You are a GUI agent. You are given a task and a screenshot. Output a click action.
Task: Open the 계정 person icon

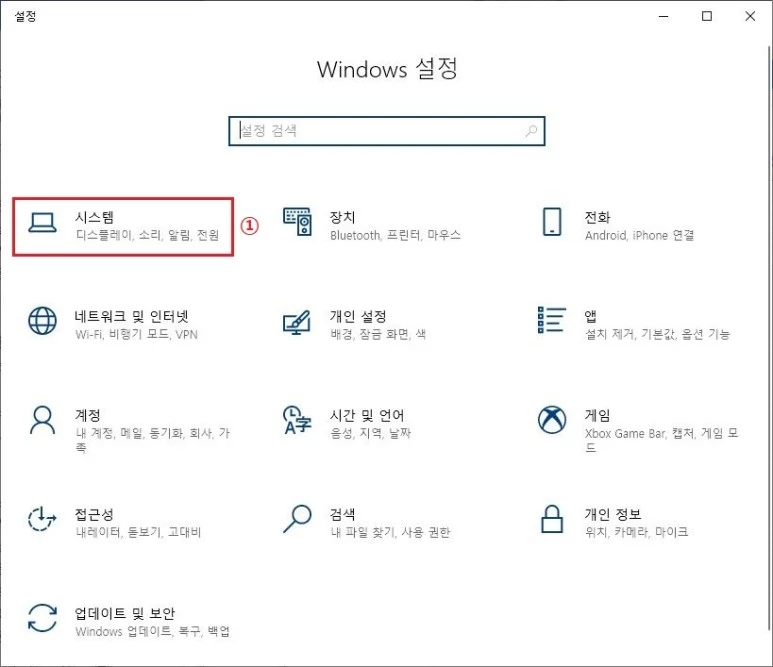(42, 420)
